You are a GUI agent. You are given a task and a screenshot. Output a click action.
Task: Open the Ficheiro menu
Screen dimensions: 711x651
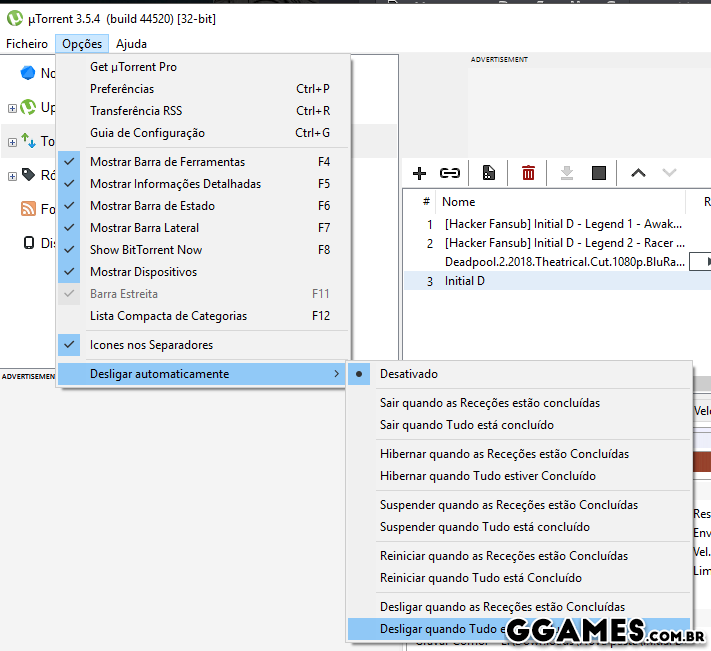tap(27, 44)
